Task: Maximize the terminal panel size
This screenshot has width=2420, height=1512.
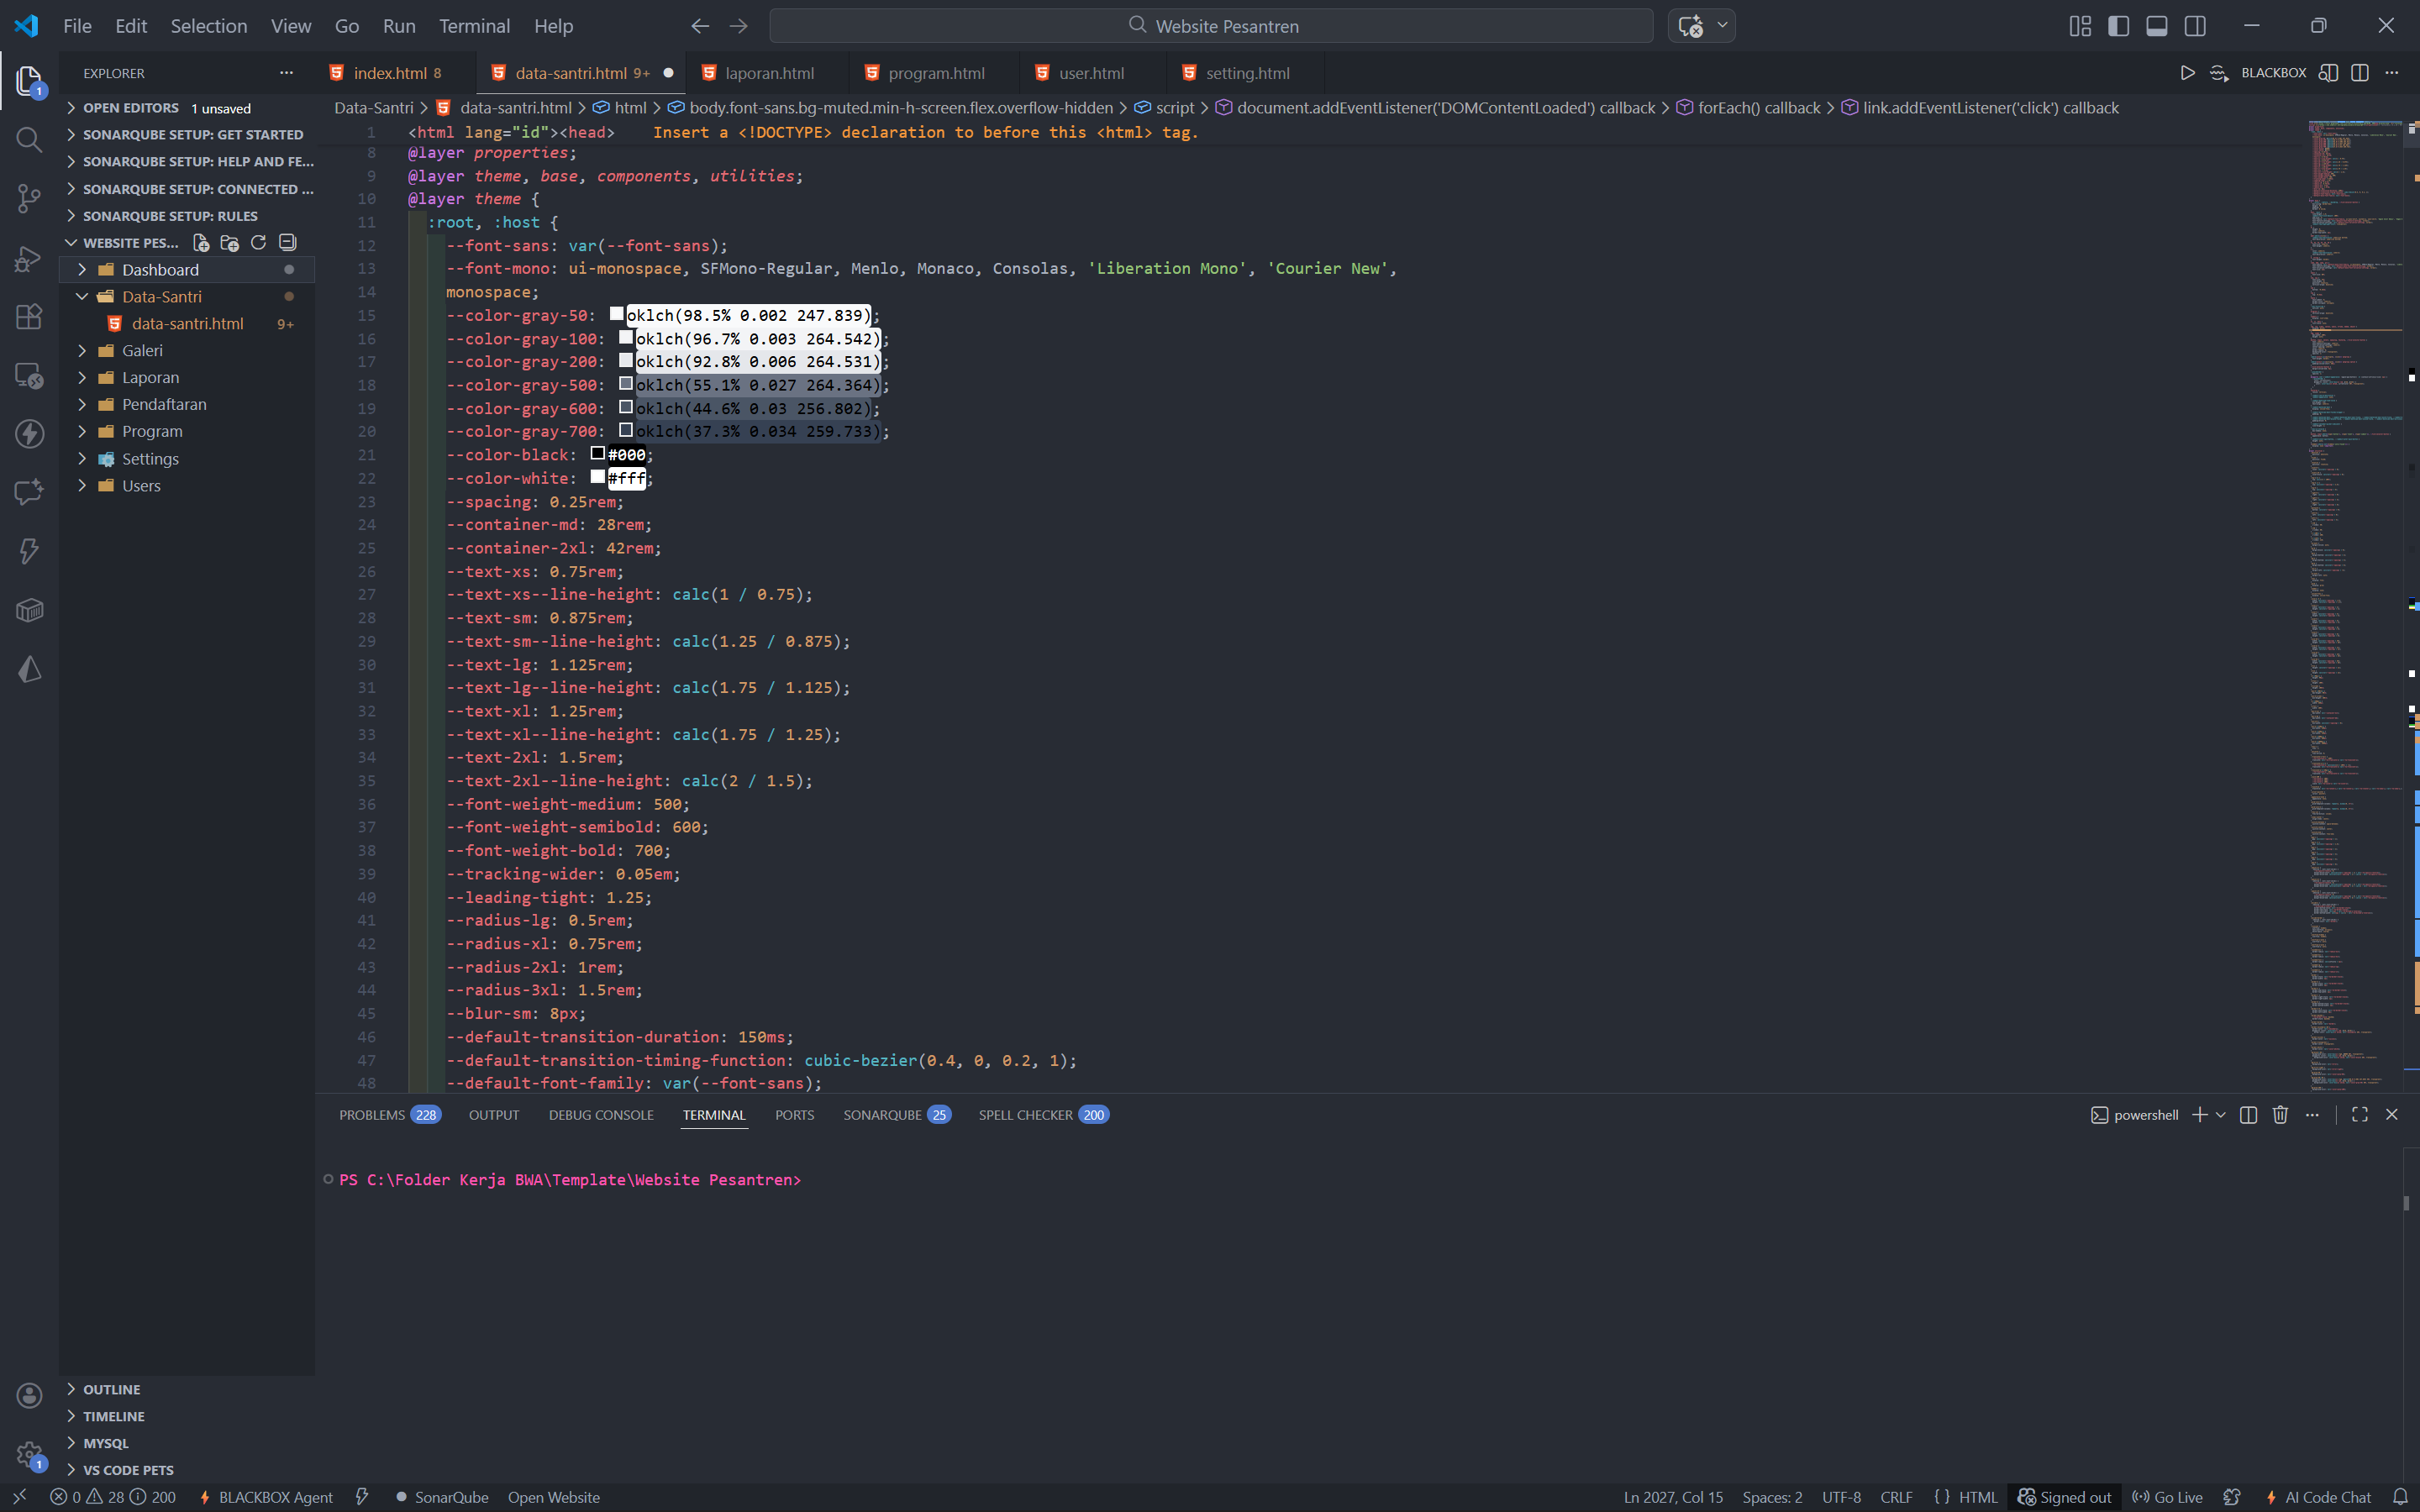Action: point(2360,1115)
